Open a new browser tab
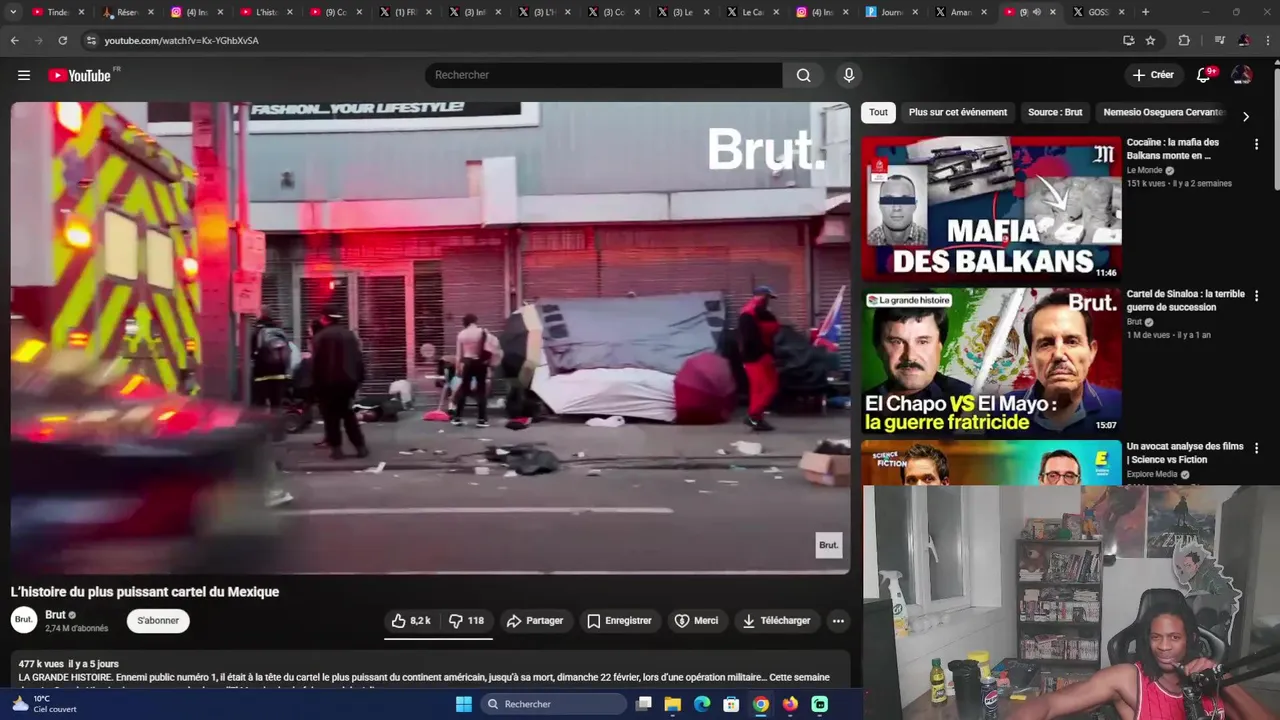The image size is (1280, 720). click(x=1145, y=12)
